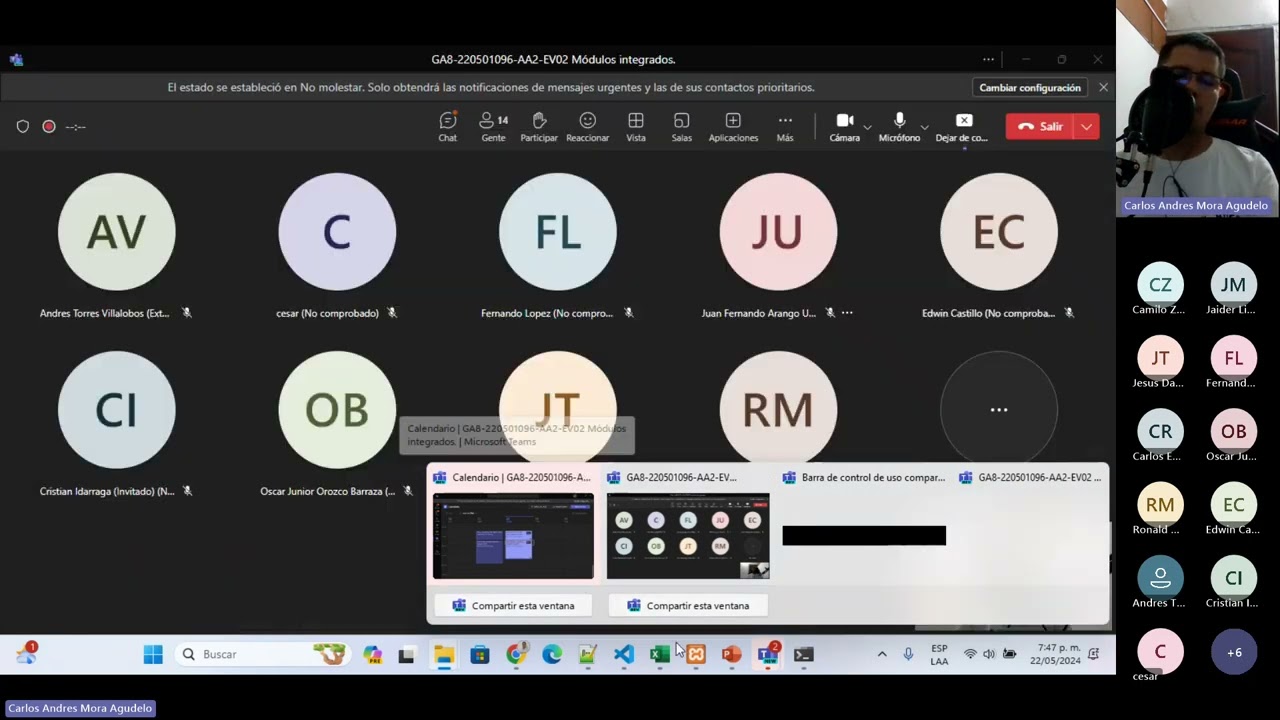
Task: Select the Calendario window preview thumbnail
Action: coord(513,536)
